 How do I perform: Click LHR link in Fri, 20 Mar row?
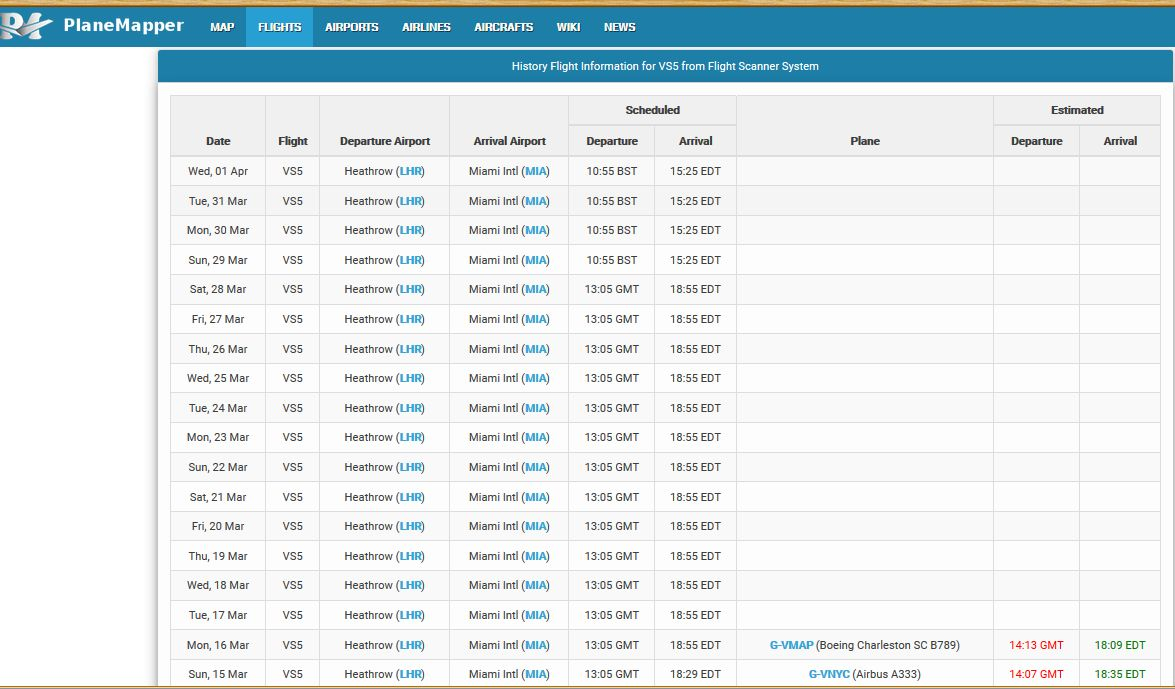(x=411, y=526)
